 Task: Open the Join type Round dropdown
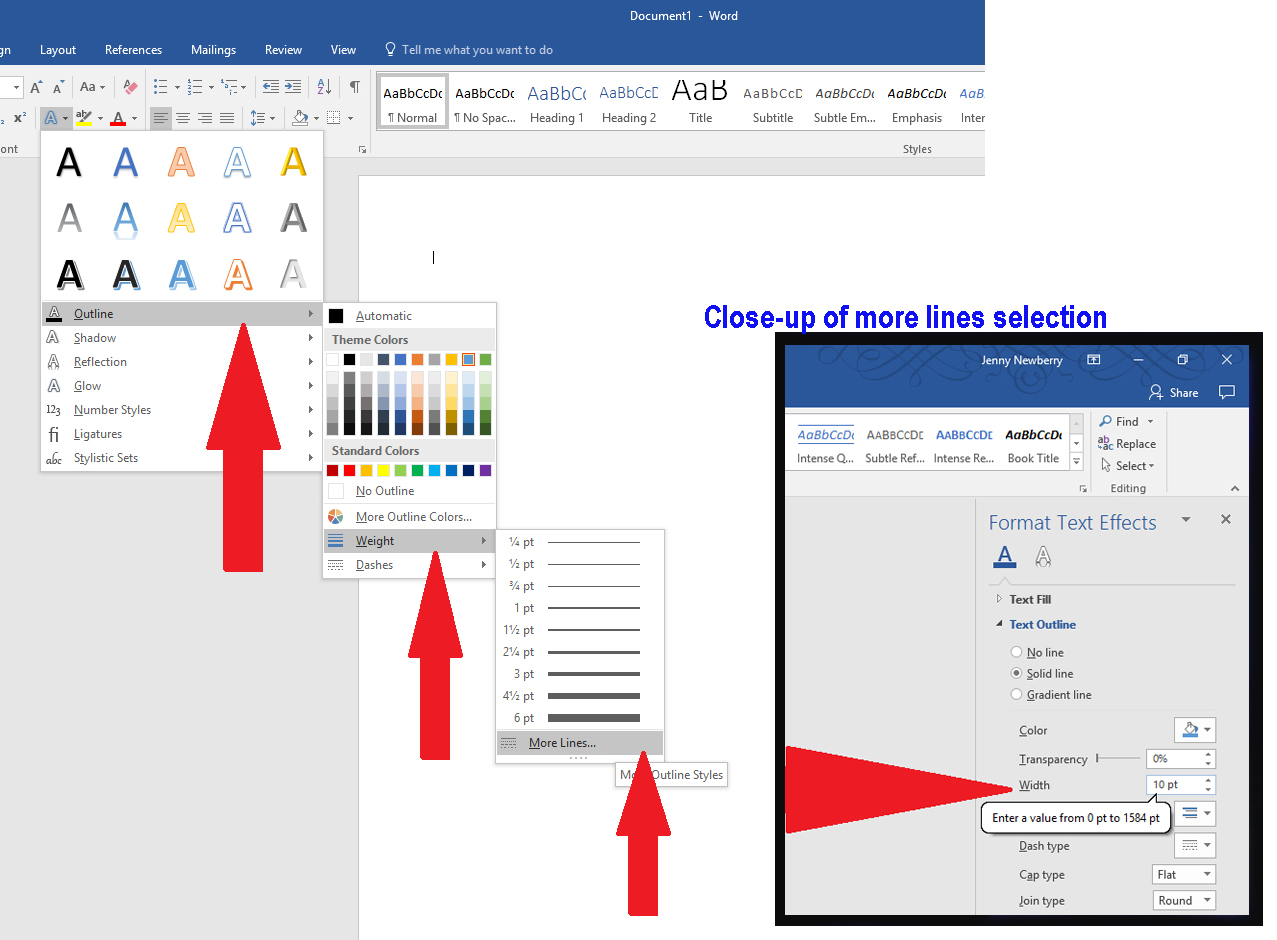(x=1184, y=900)
